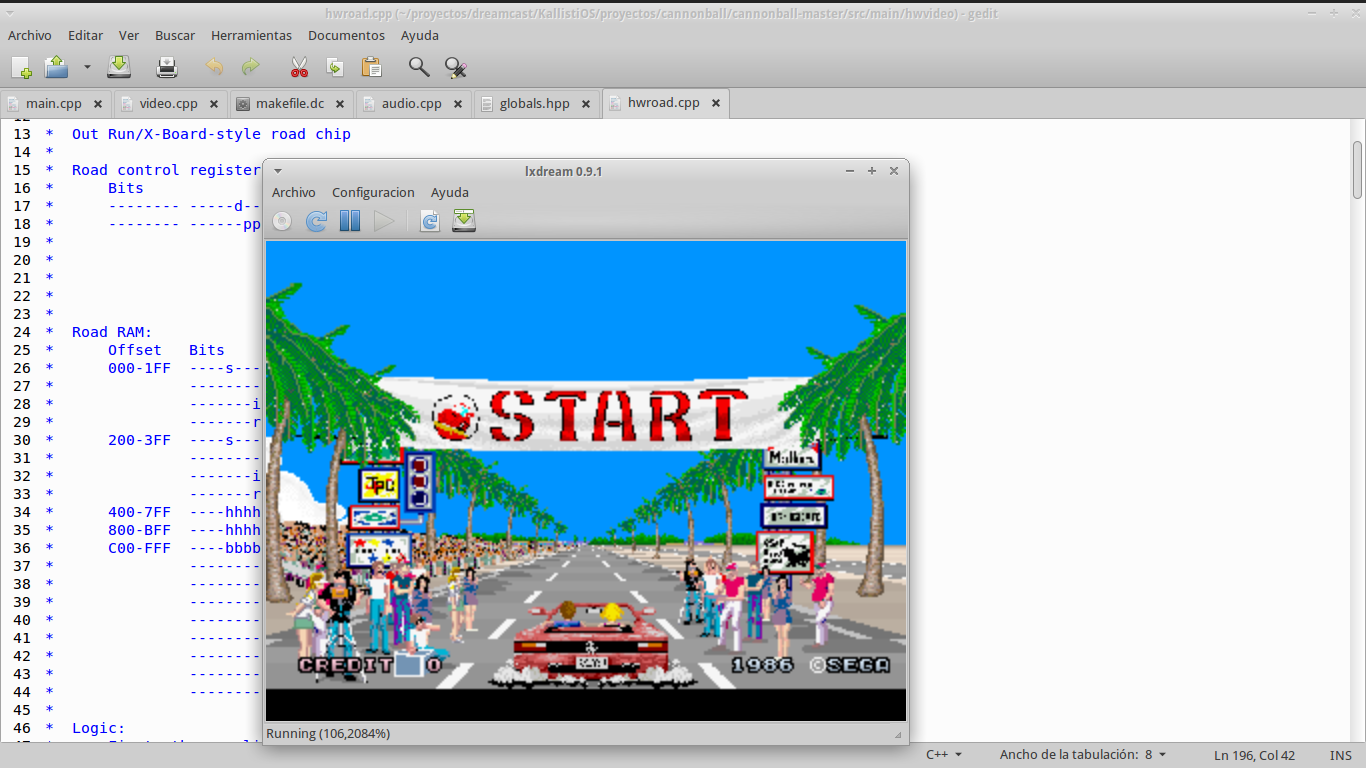Close the audio.cpp tab

458,104
